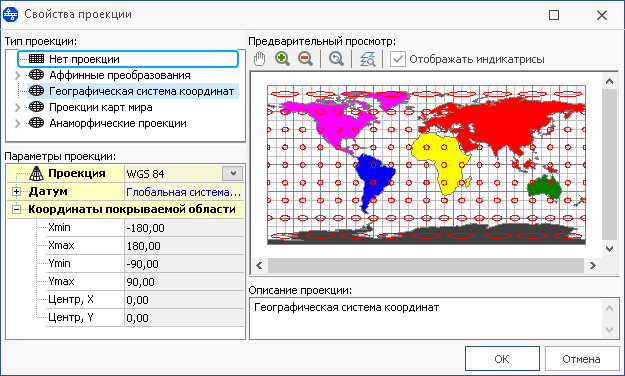
Task: Expand the Аффинные преобразования tree node
Action: [17, 75]
